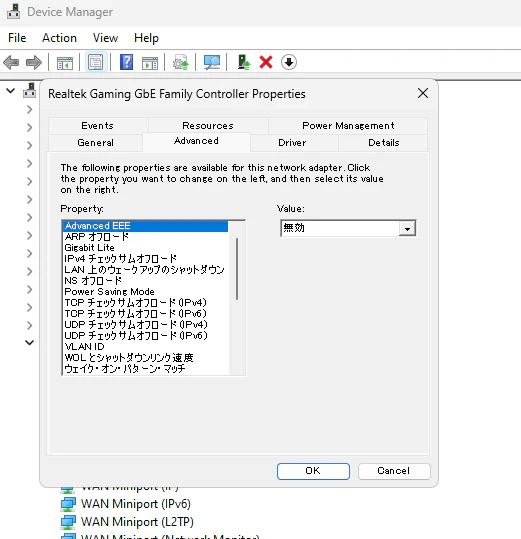Viewport: 521px width, 539px height.
Task: Select the WAN Miniport (L2TP) adapter icon
Action: click(x=68, y=522)
